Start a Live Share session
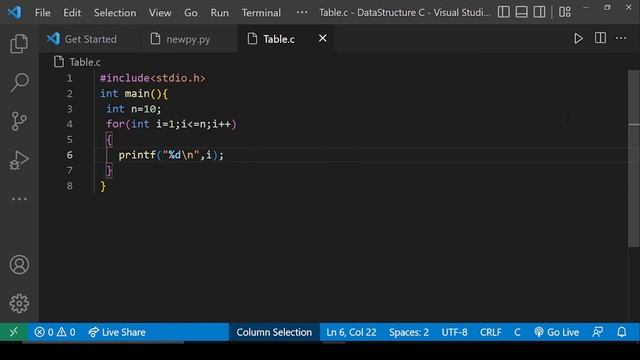This screenshot has height=360, width=640. pos(117,332)
